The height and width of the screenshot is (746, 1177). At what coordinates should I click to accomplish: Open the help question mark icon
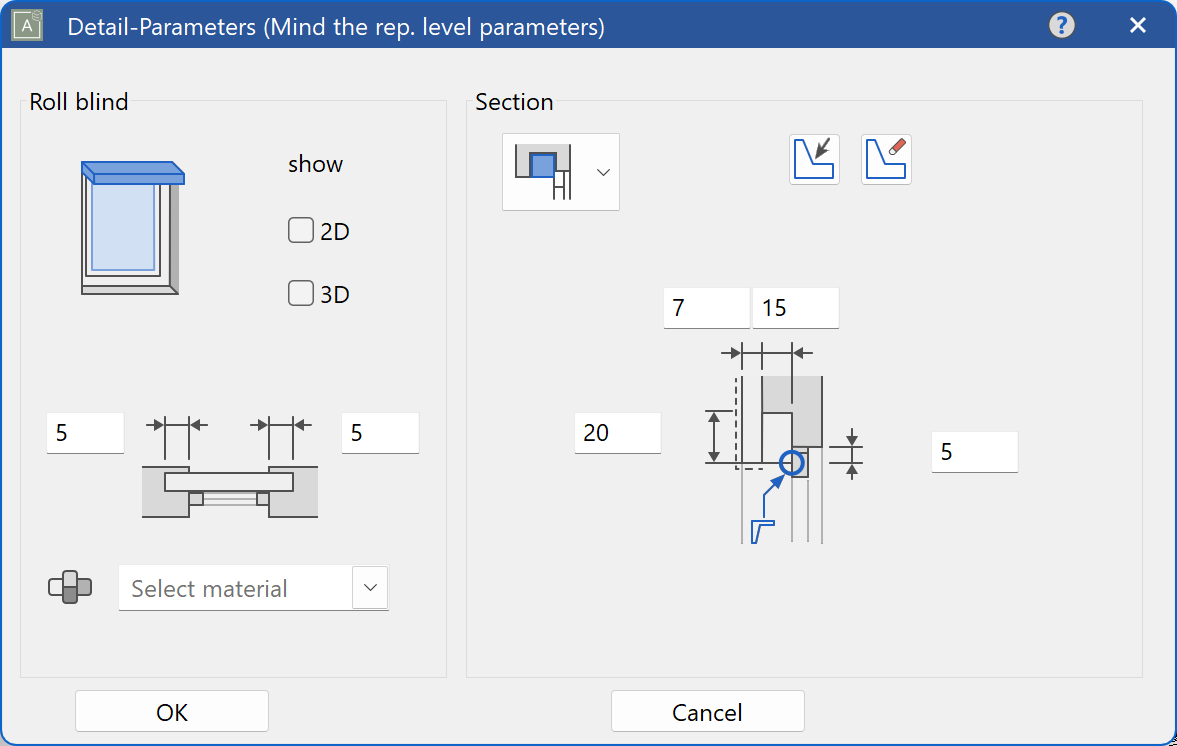tap(1061, 26)
